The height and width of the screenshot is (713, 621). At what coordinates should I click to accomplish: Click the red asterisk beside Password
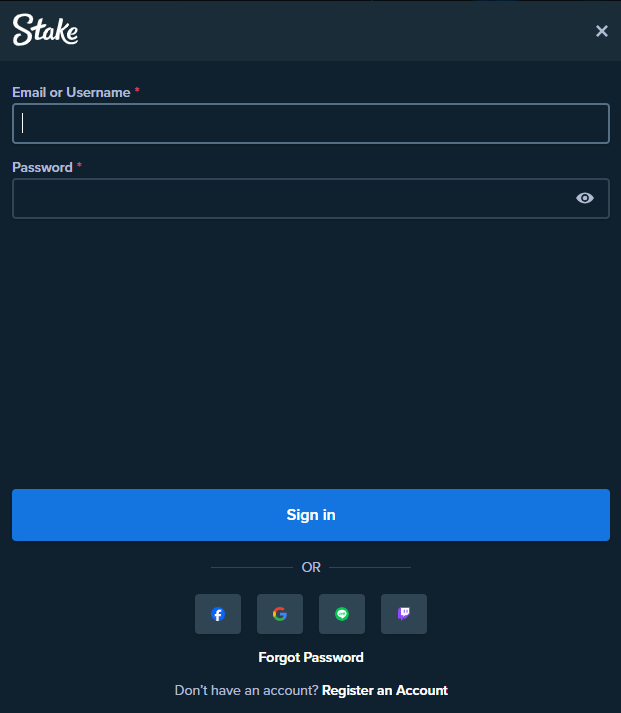pos(79,167)
